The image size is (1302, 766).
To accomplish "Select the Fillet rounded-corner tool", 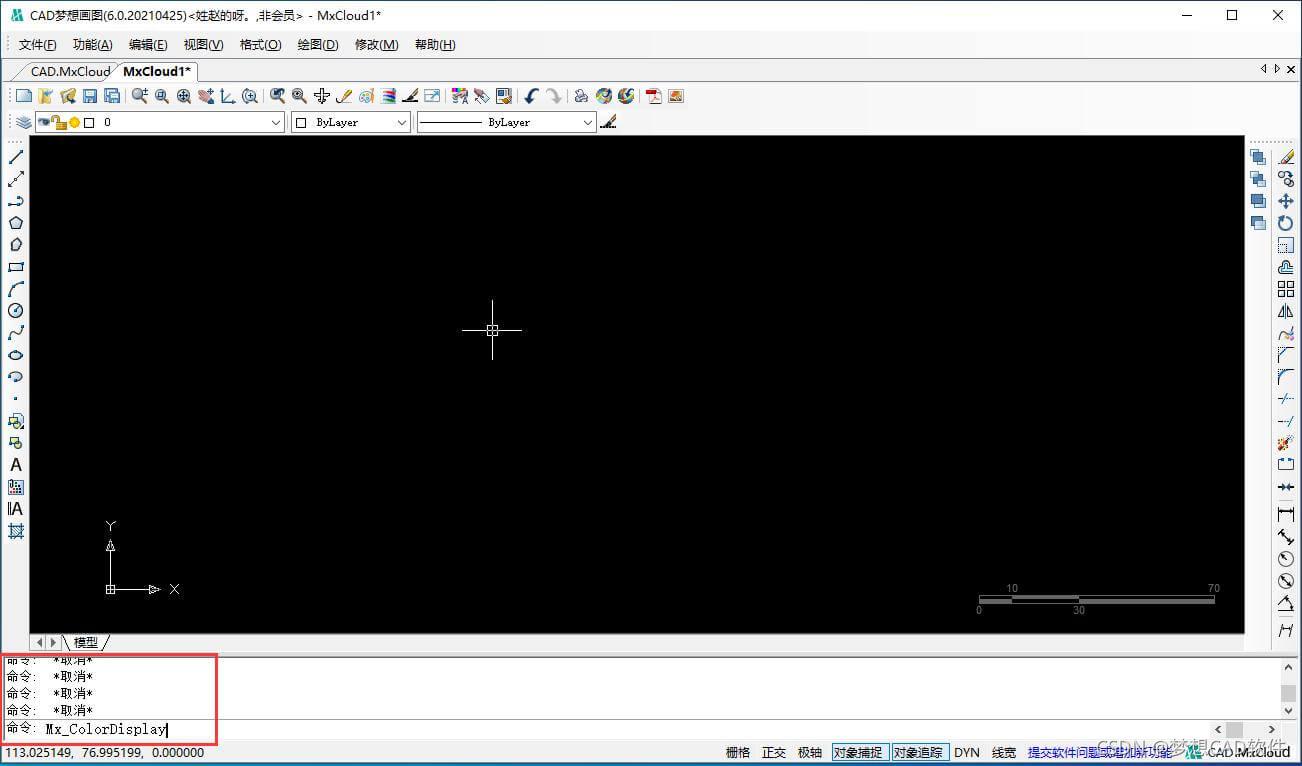I will point(1286,377).
